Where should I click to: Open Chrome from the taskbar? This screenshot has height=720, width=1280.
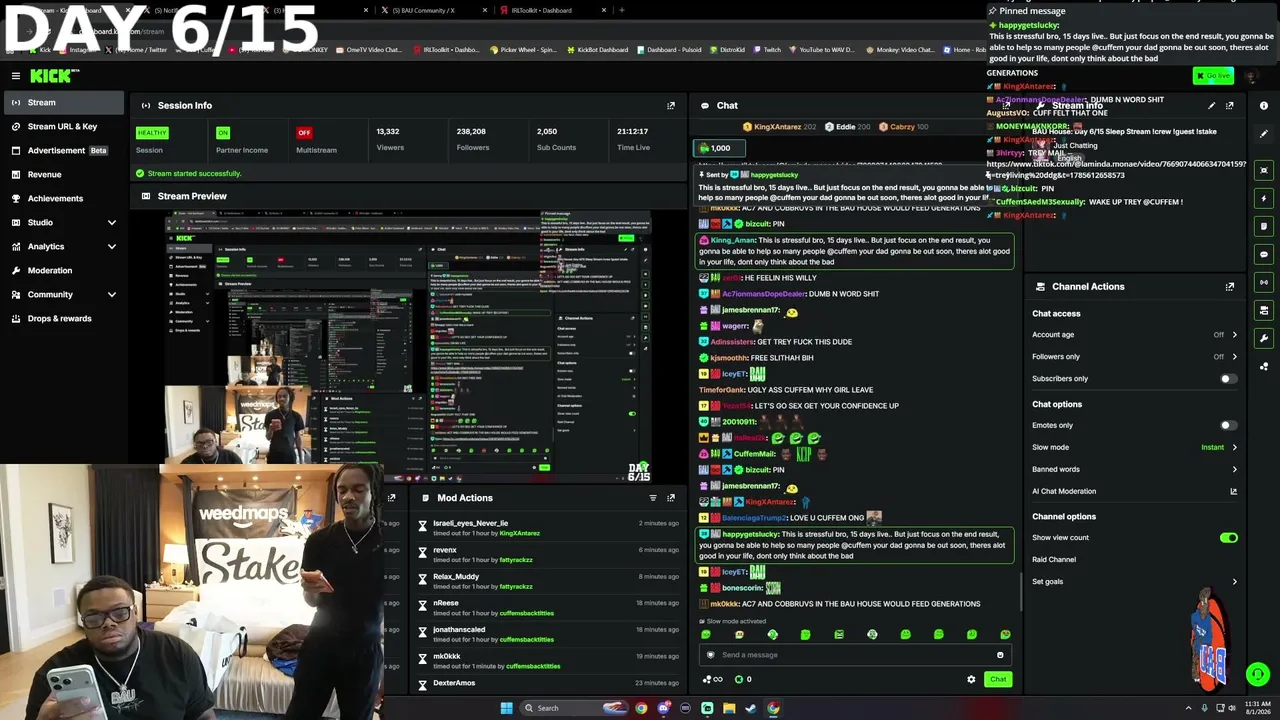641,708
